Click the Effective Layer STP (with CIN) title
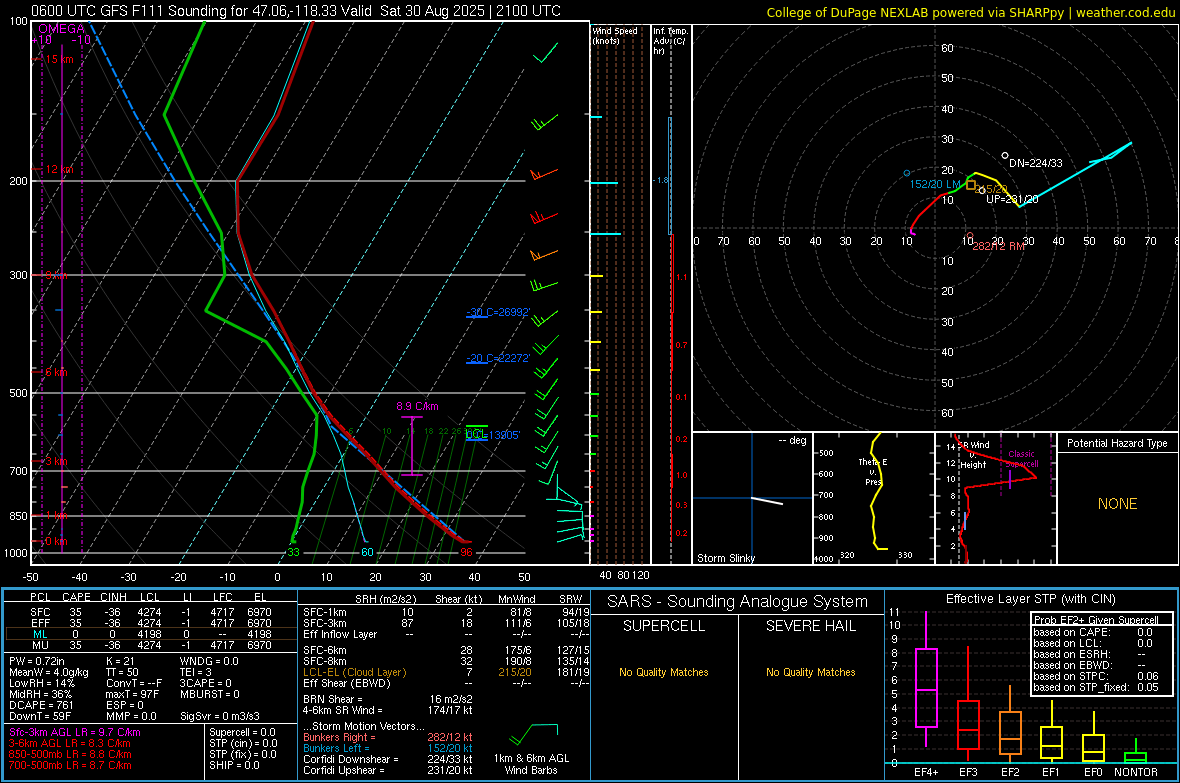 coord(1030,599)
